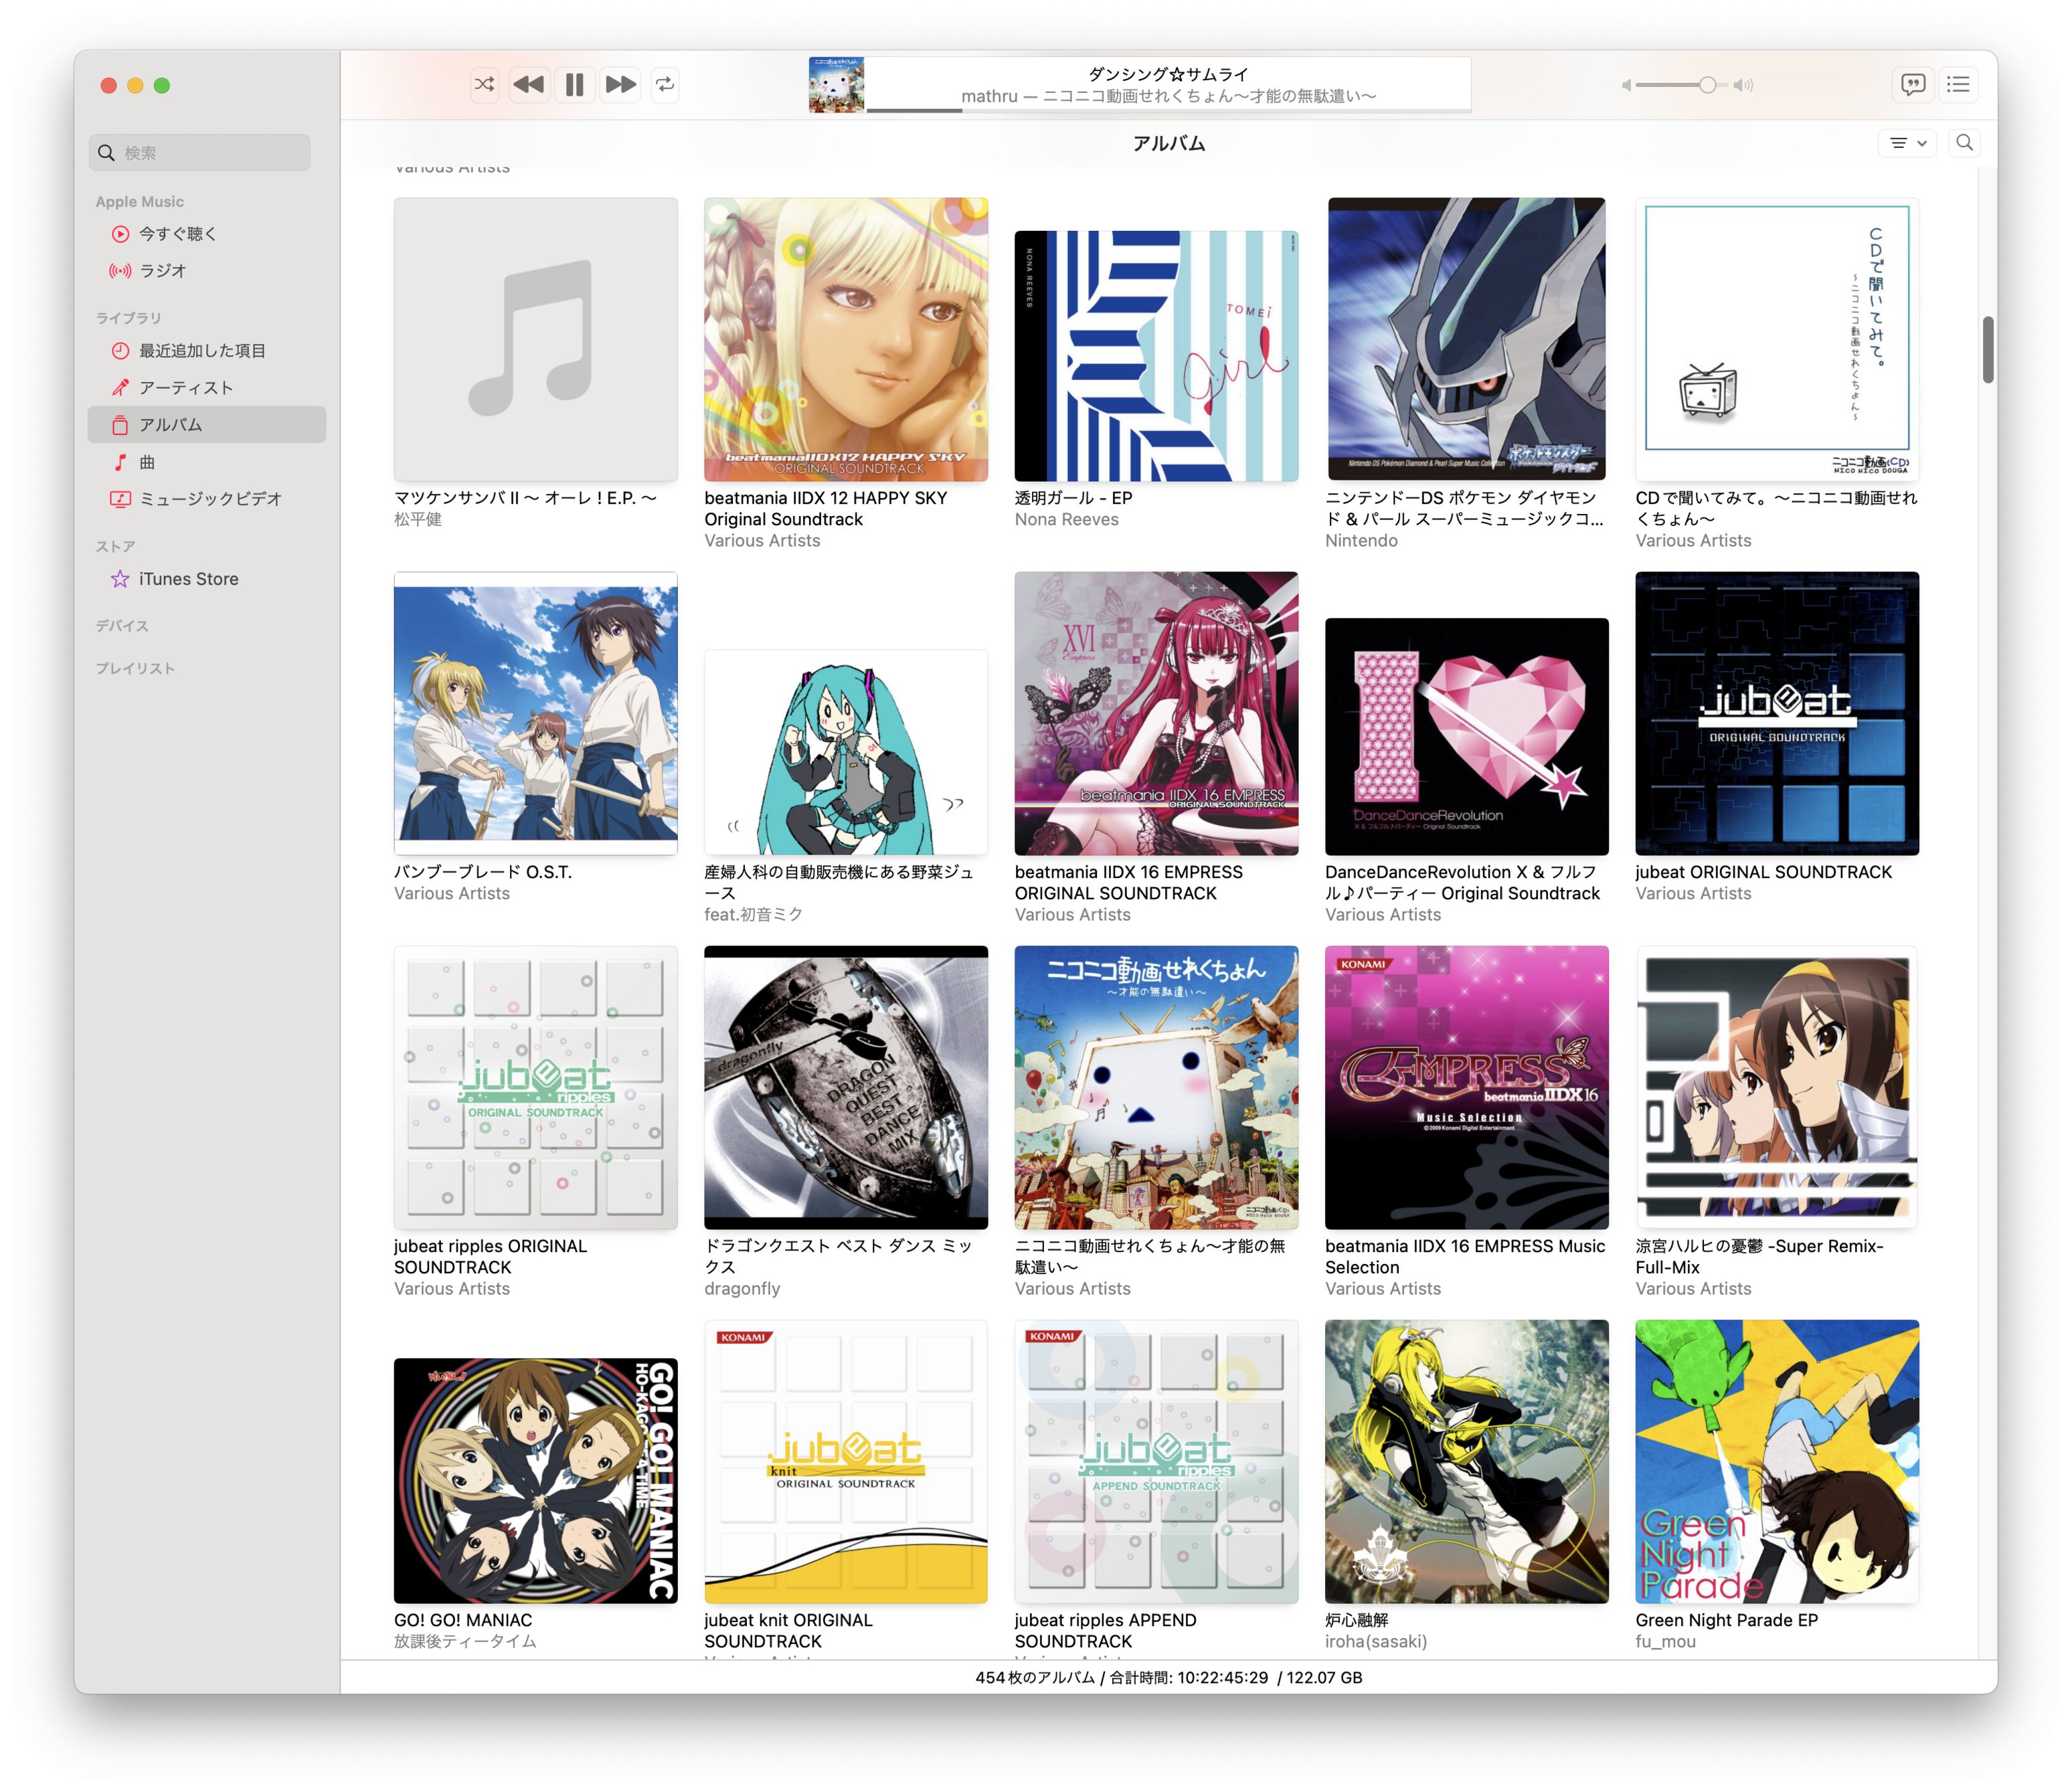
Task: Click the sidebar 検索 search field
Action: [x=199, y=153]
